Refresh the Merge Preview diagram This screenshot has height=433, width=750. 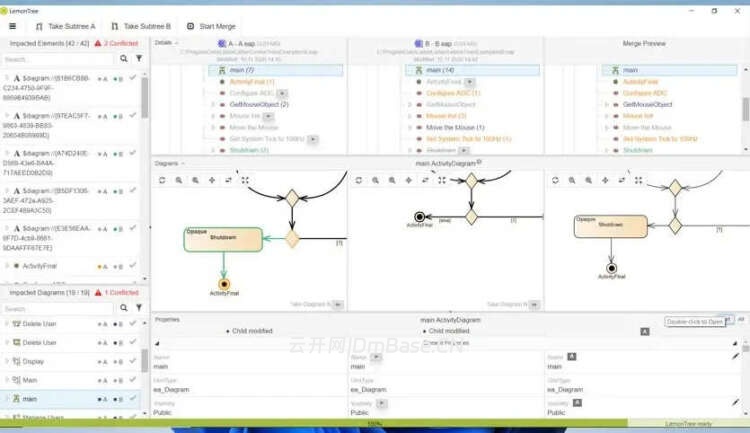click(x=556, y=180)
